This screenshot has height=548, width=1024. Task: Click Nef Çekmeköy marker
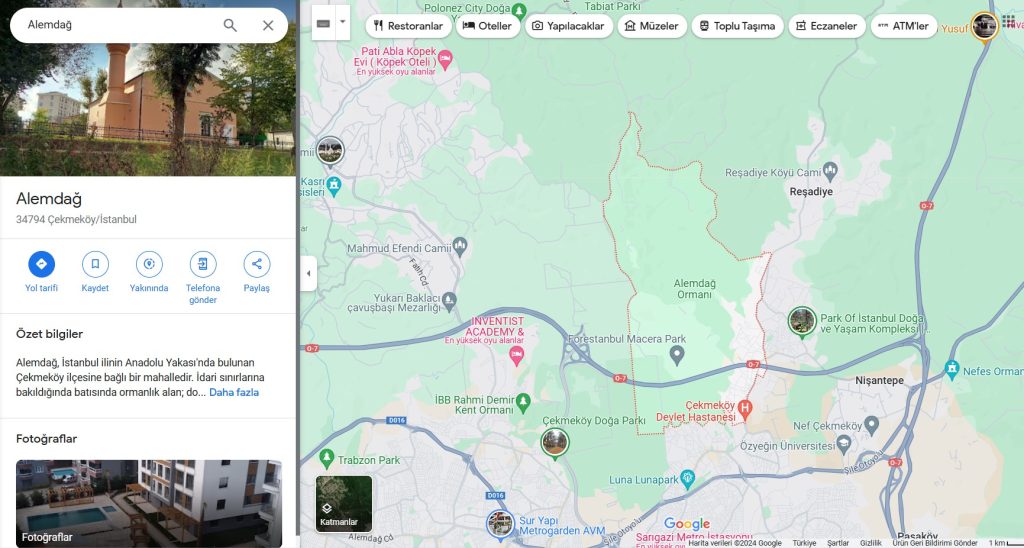click(x=871, y=426)
